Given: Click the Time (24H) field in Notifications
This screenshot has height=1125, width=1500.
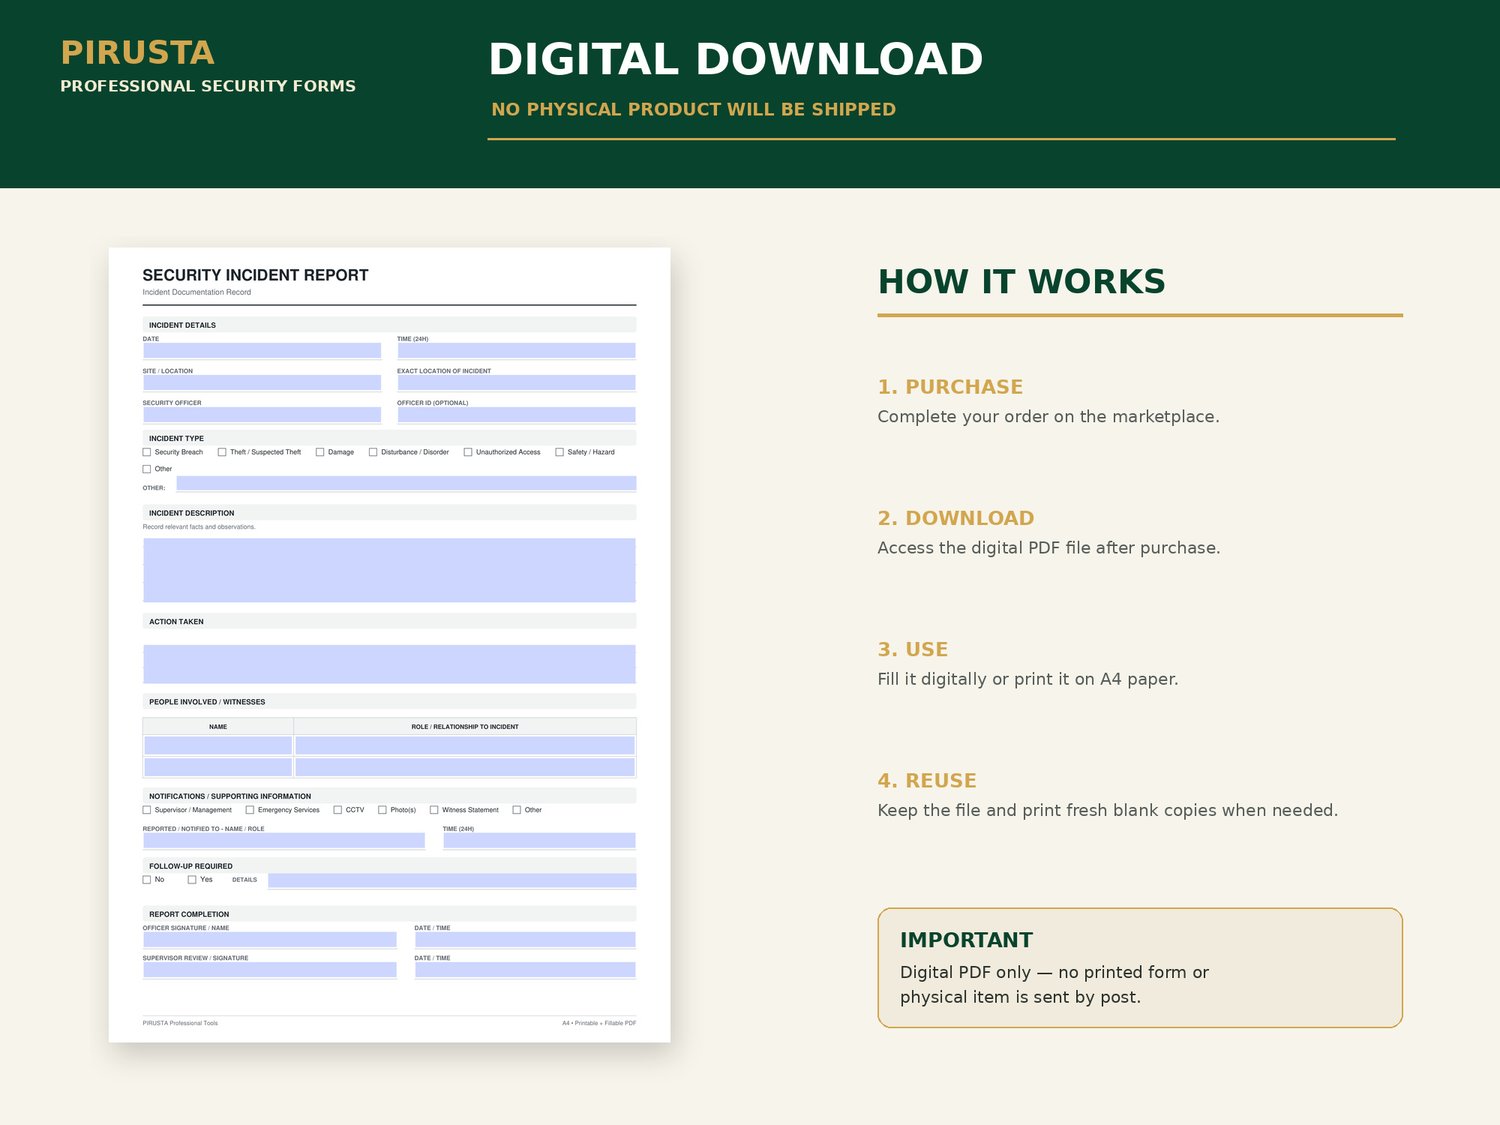Looking at the screenshot, I should [539, 841].
